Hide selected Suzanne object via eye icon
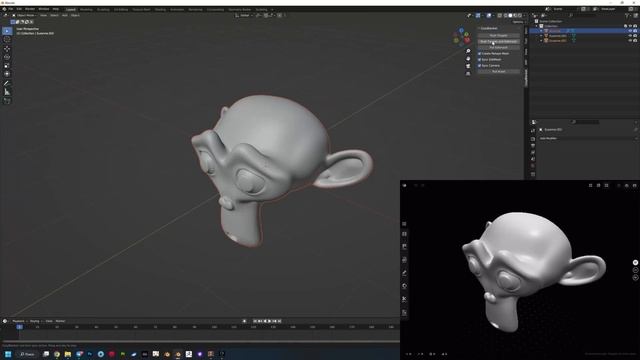Image resolution: width=640 pixels, height=360 pixels. click(630, 31)
